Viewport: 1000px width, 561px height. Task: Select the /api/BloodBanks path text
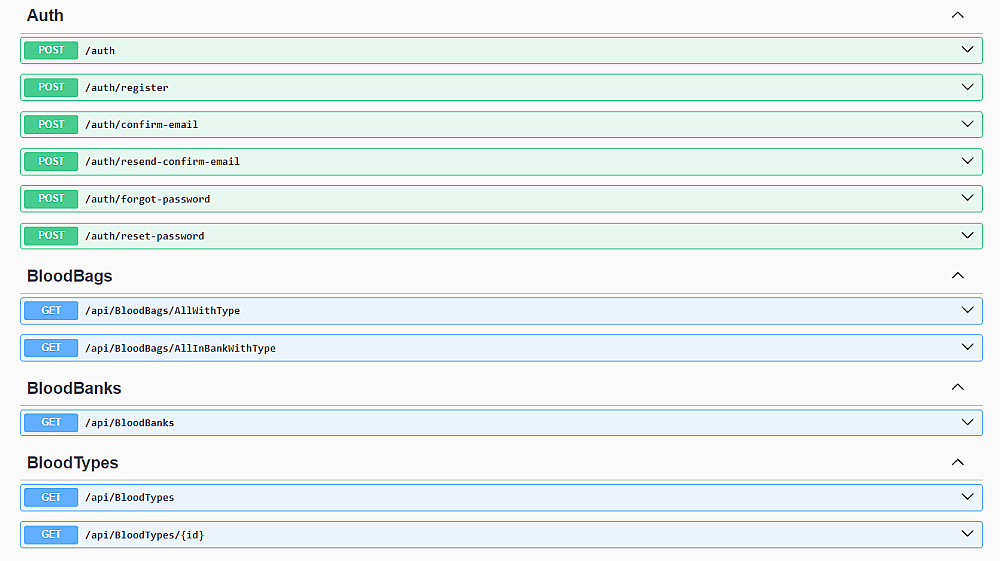129,423
